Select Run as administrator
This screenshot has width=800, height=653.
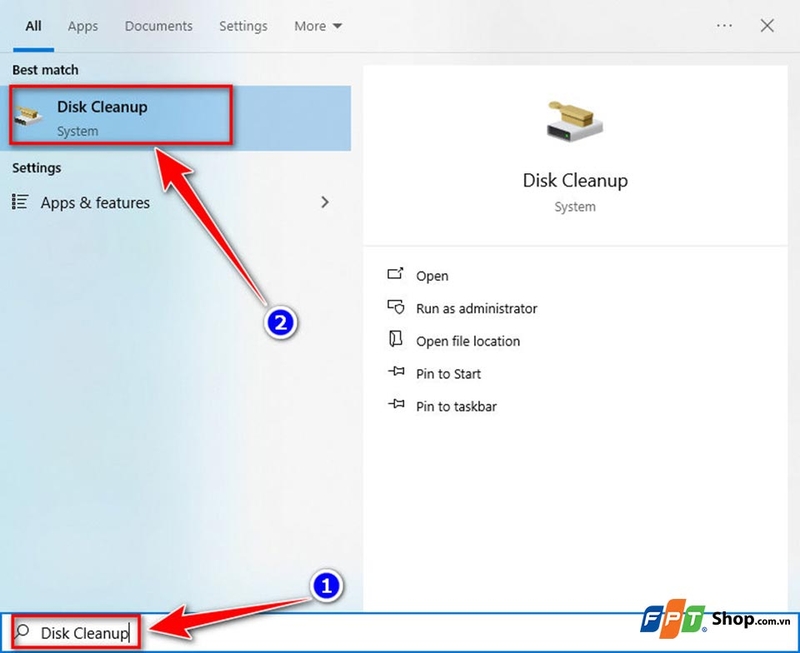coord(477,309)
